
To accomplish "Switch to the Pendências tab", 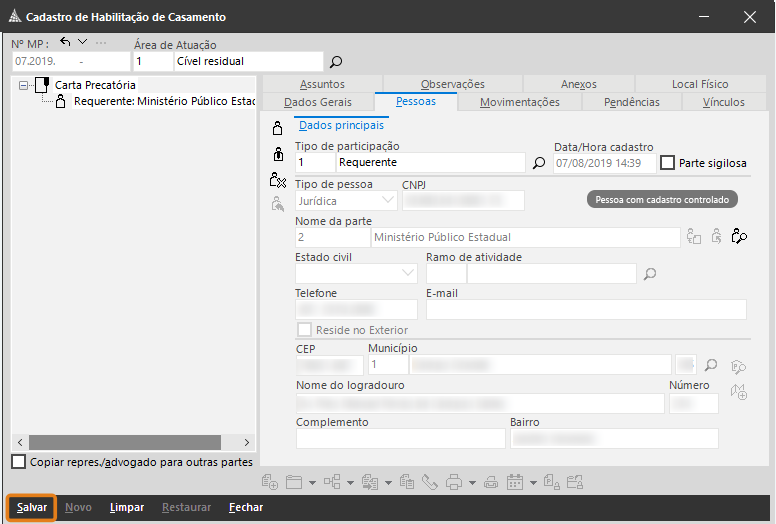I will pyautogui.click(x=631, y=102).
